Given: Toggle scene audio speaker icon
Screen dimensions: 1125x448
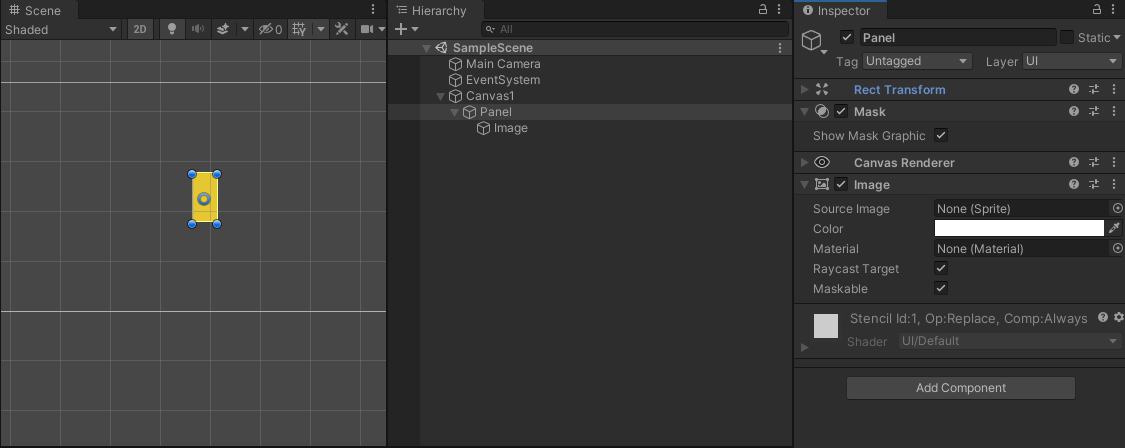Looking at the screenshot, I should click(x=197, y=29).
